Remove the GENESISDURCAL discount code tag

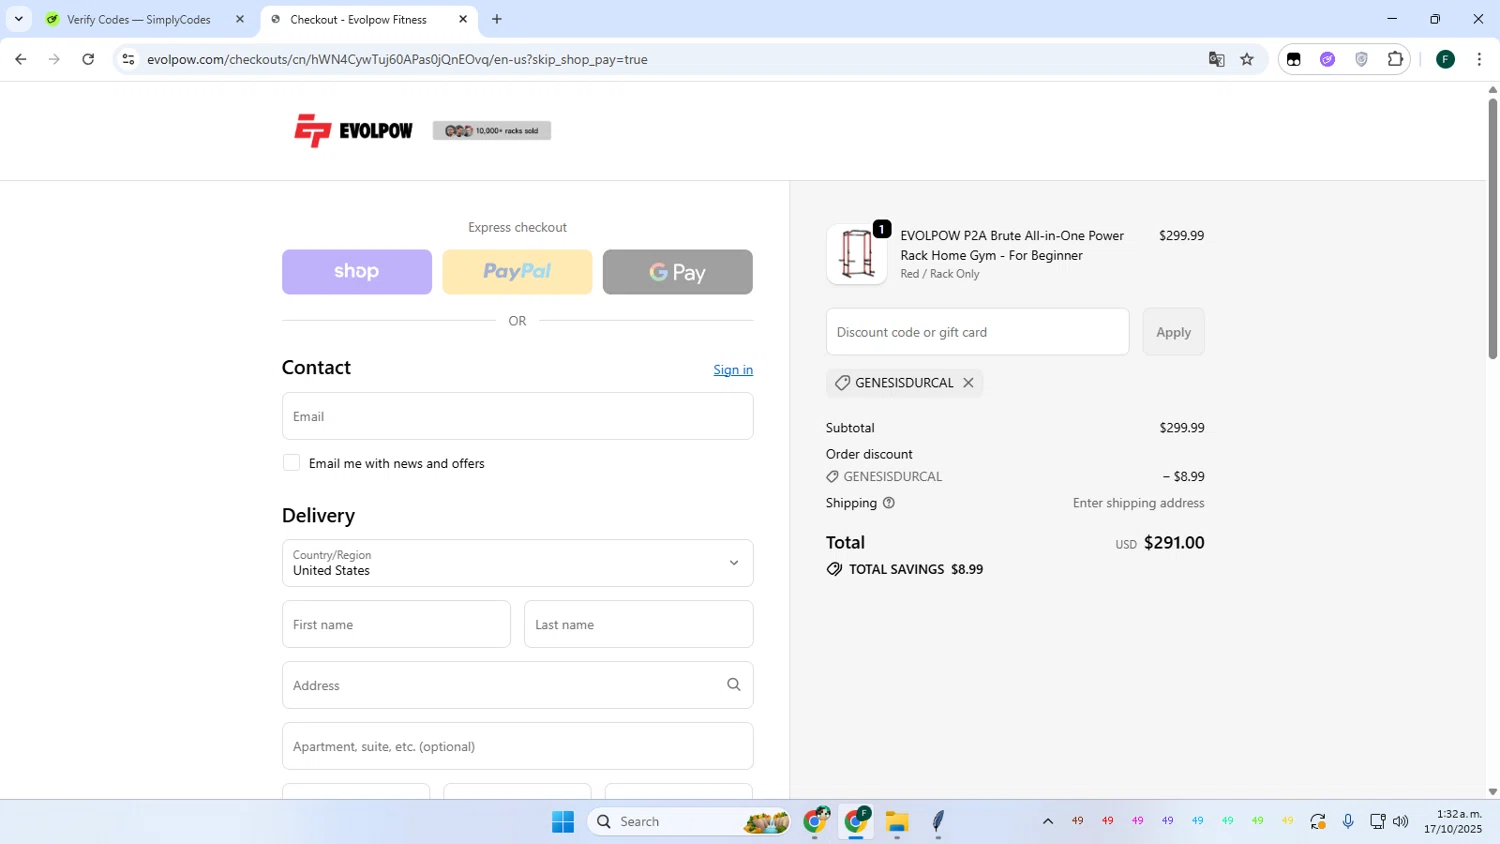[968, 383]
